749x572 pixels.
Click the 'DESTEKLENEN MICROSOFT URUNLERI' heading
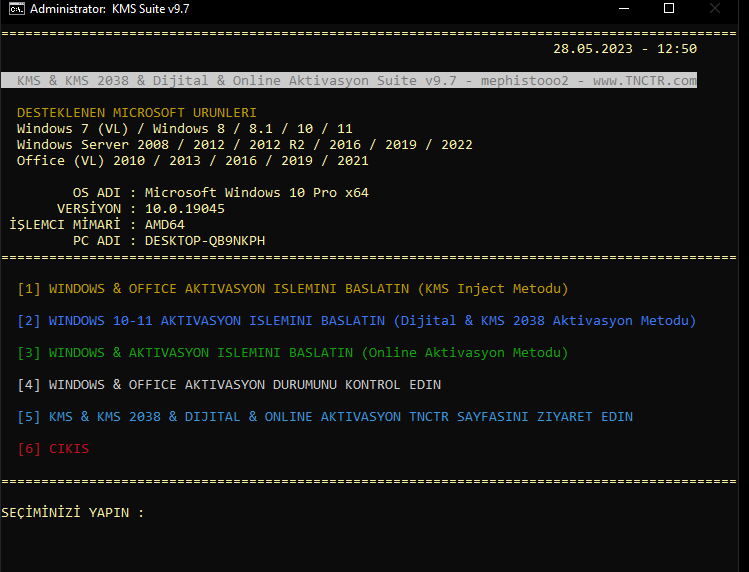click(137, 113)
